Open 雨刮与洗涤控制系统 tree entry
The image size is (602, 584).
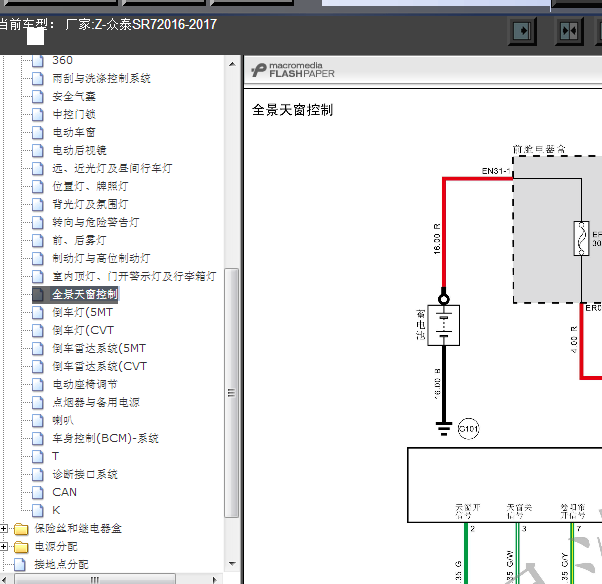point(101,78)
